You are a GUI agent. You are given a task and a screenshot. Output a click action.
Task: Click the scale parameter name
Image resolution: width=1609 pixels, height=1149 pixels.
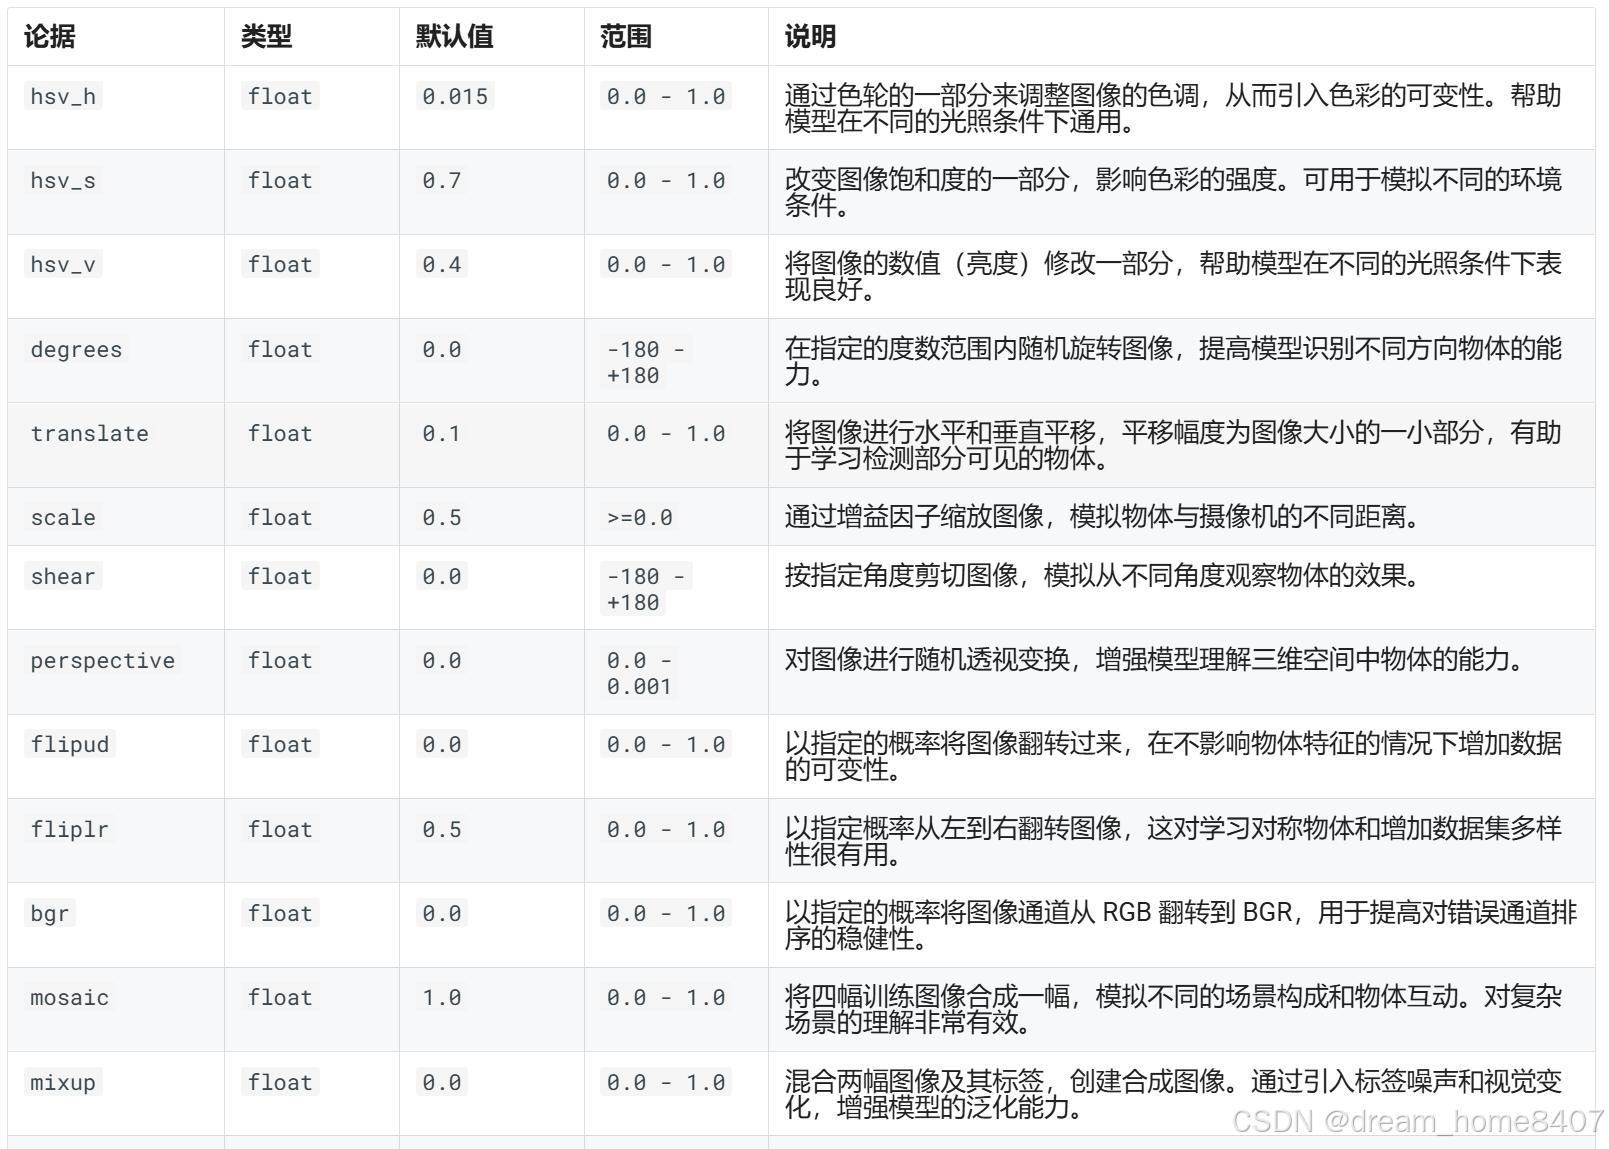click(63, 517)
